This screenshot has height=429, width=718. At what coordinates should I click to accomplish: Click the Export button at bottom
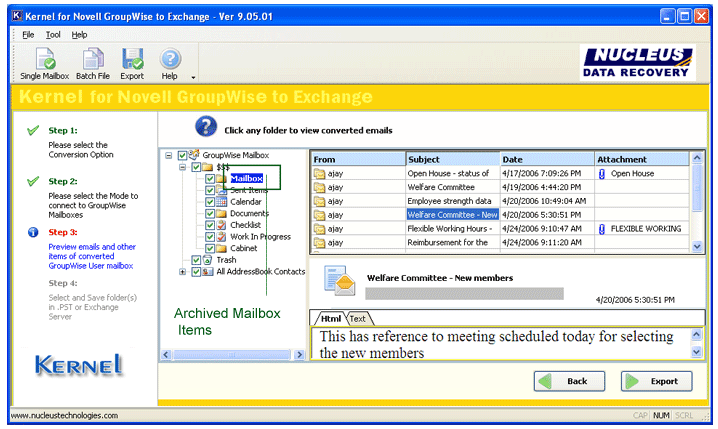click(656, 381)
